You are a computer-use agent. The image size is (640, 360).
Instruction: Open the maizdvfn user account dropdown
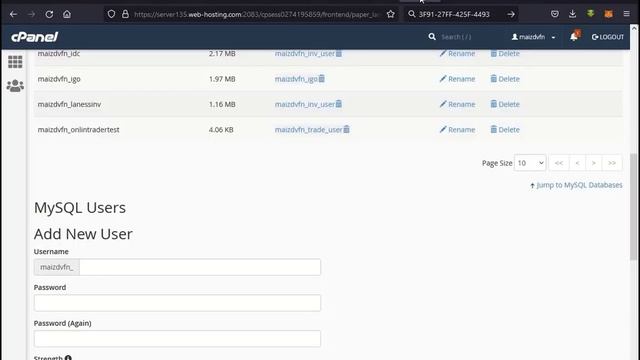[533, 37]
